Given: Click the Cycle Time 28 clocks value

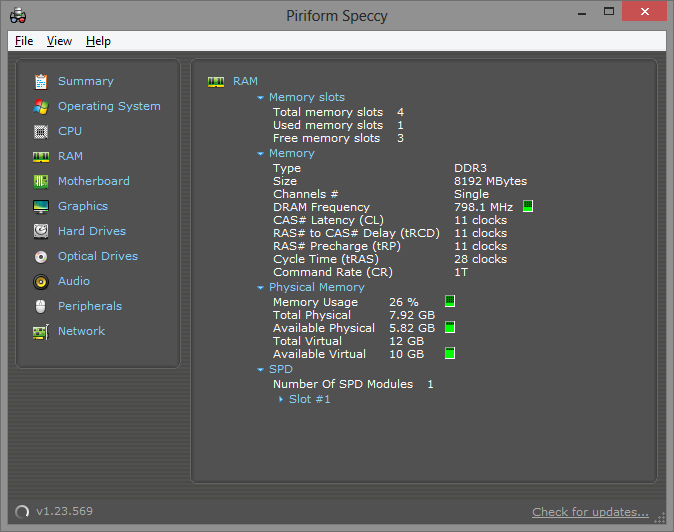Looking at the screenshot, I should click(481, 259).
